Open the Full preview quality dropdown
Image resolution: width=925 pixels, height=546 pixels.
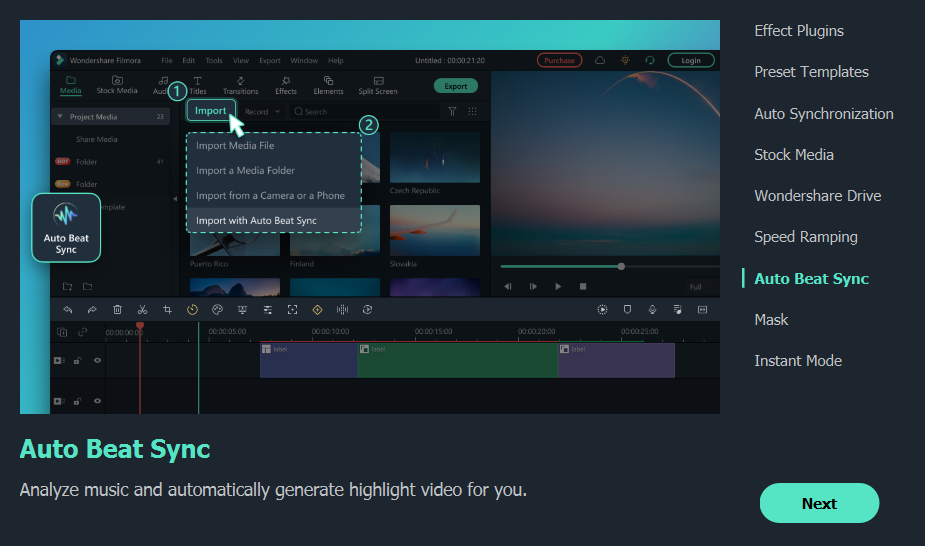pyautogui.click(x=696, y=287)
